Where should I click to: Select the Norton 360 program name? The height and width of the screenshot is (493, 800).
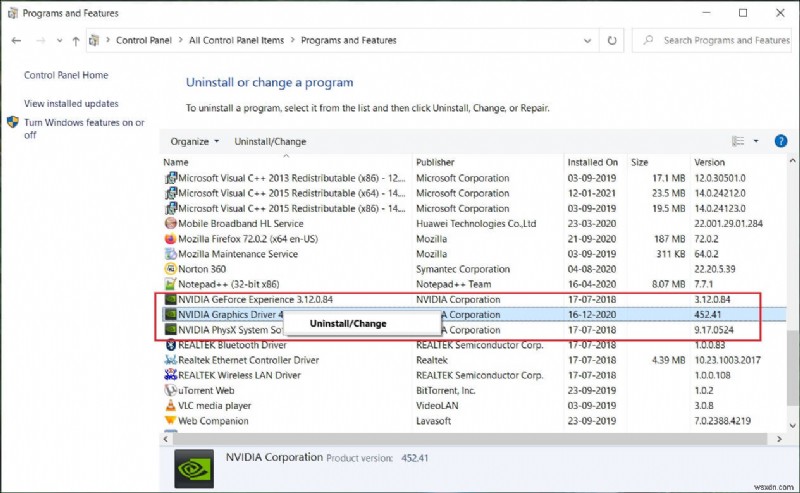tap(202, 269)
